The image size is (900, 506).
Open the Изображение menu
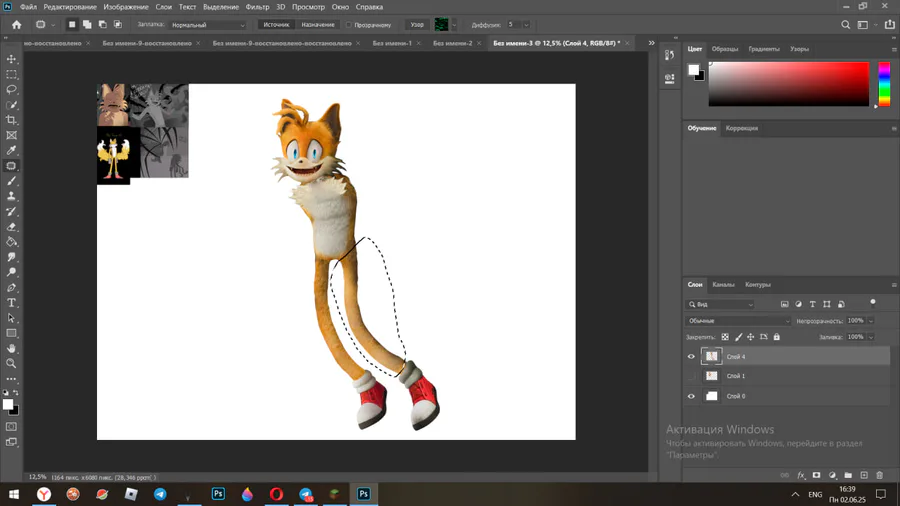point(126,7)
